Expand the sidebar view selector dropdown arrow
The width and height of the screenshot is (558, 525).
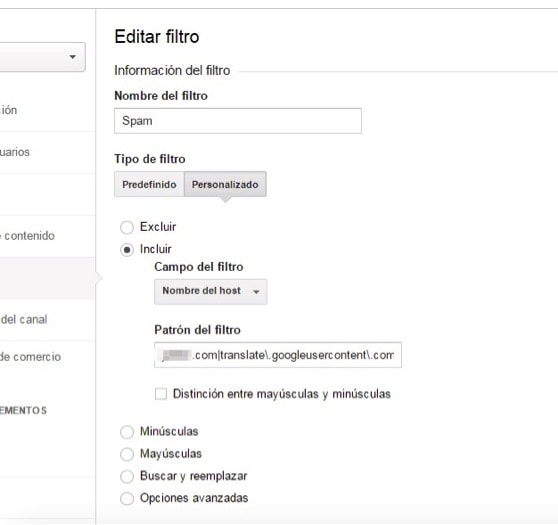pos(73,57)
